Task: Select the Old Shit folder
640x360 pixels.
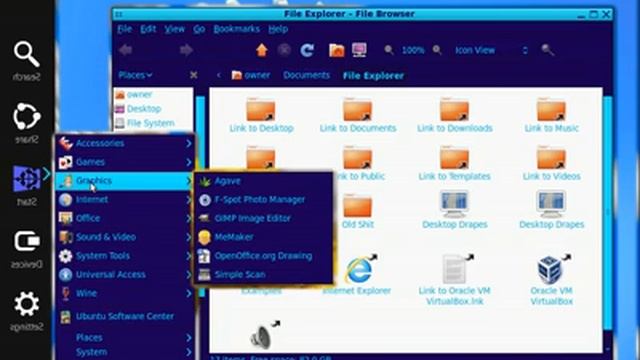Action: (358, 211)
